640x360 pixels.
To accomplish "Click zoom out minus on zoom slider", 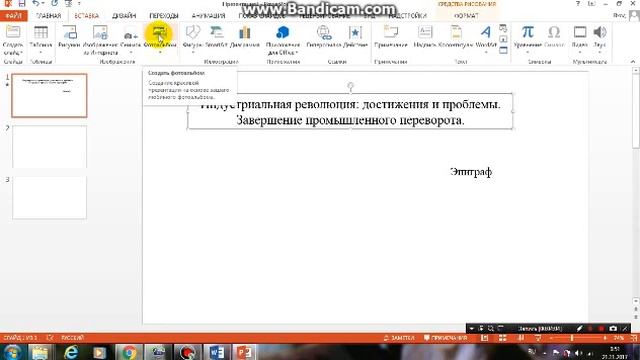I will click(x=551, y=338).
